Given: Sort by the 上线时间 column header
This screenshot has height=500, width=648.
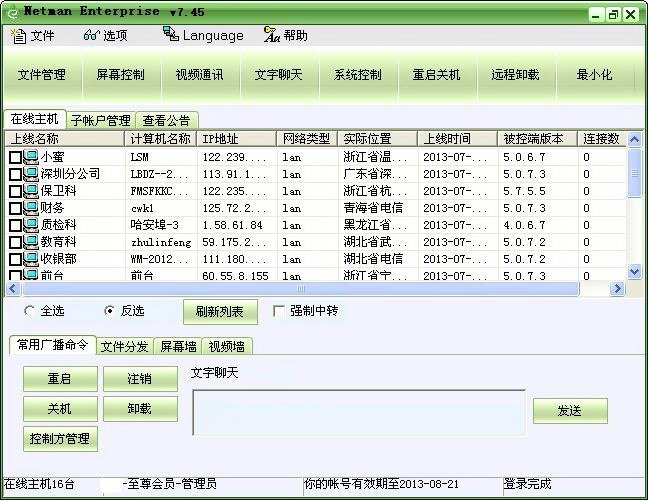Looking at the screenshot, I should coord(457,139).
